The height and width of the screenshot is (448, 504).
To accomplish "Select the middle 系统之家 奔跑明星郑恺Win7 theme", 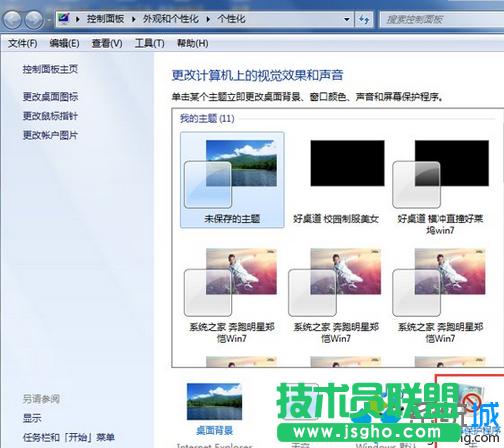I will click(336, 295).
